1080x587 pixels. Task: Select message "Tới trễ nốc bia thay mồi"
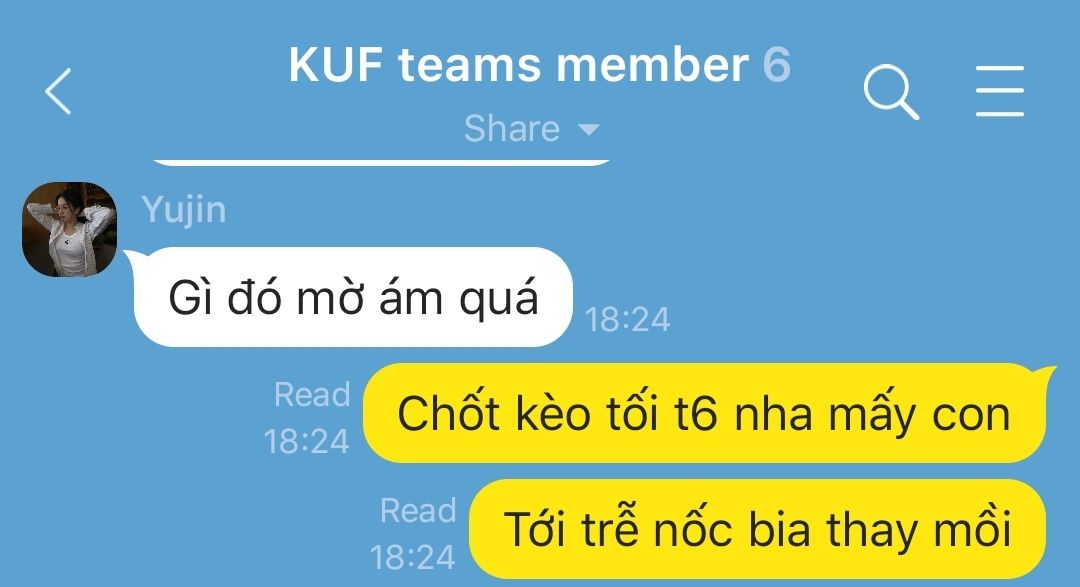(758, 529)
